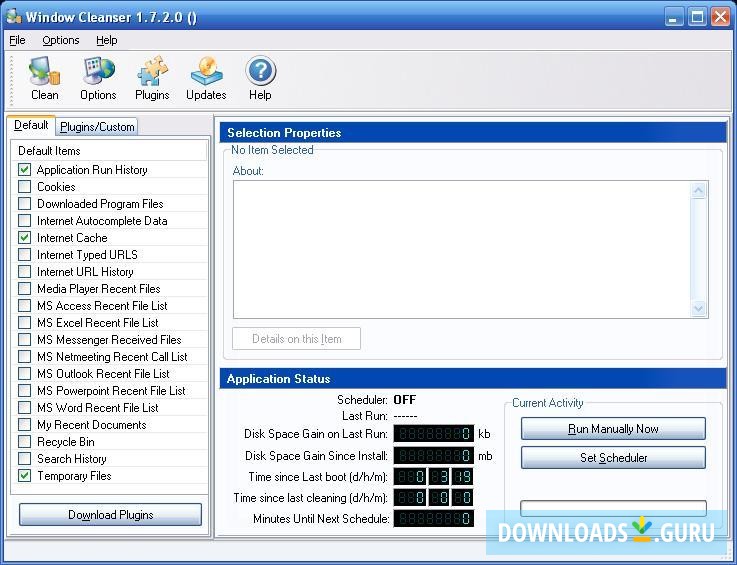737x565 pixels.
Task: Uncheck Application Run History
Action: click(24, 170)
